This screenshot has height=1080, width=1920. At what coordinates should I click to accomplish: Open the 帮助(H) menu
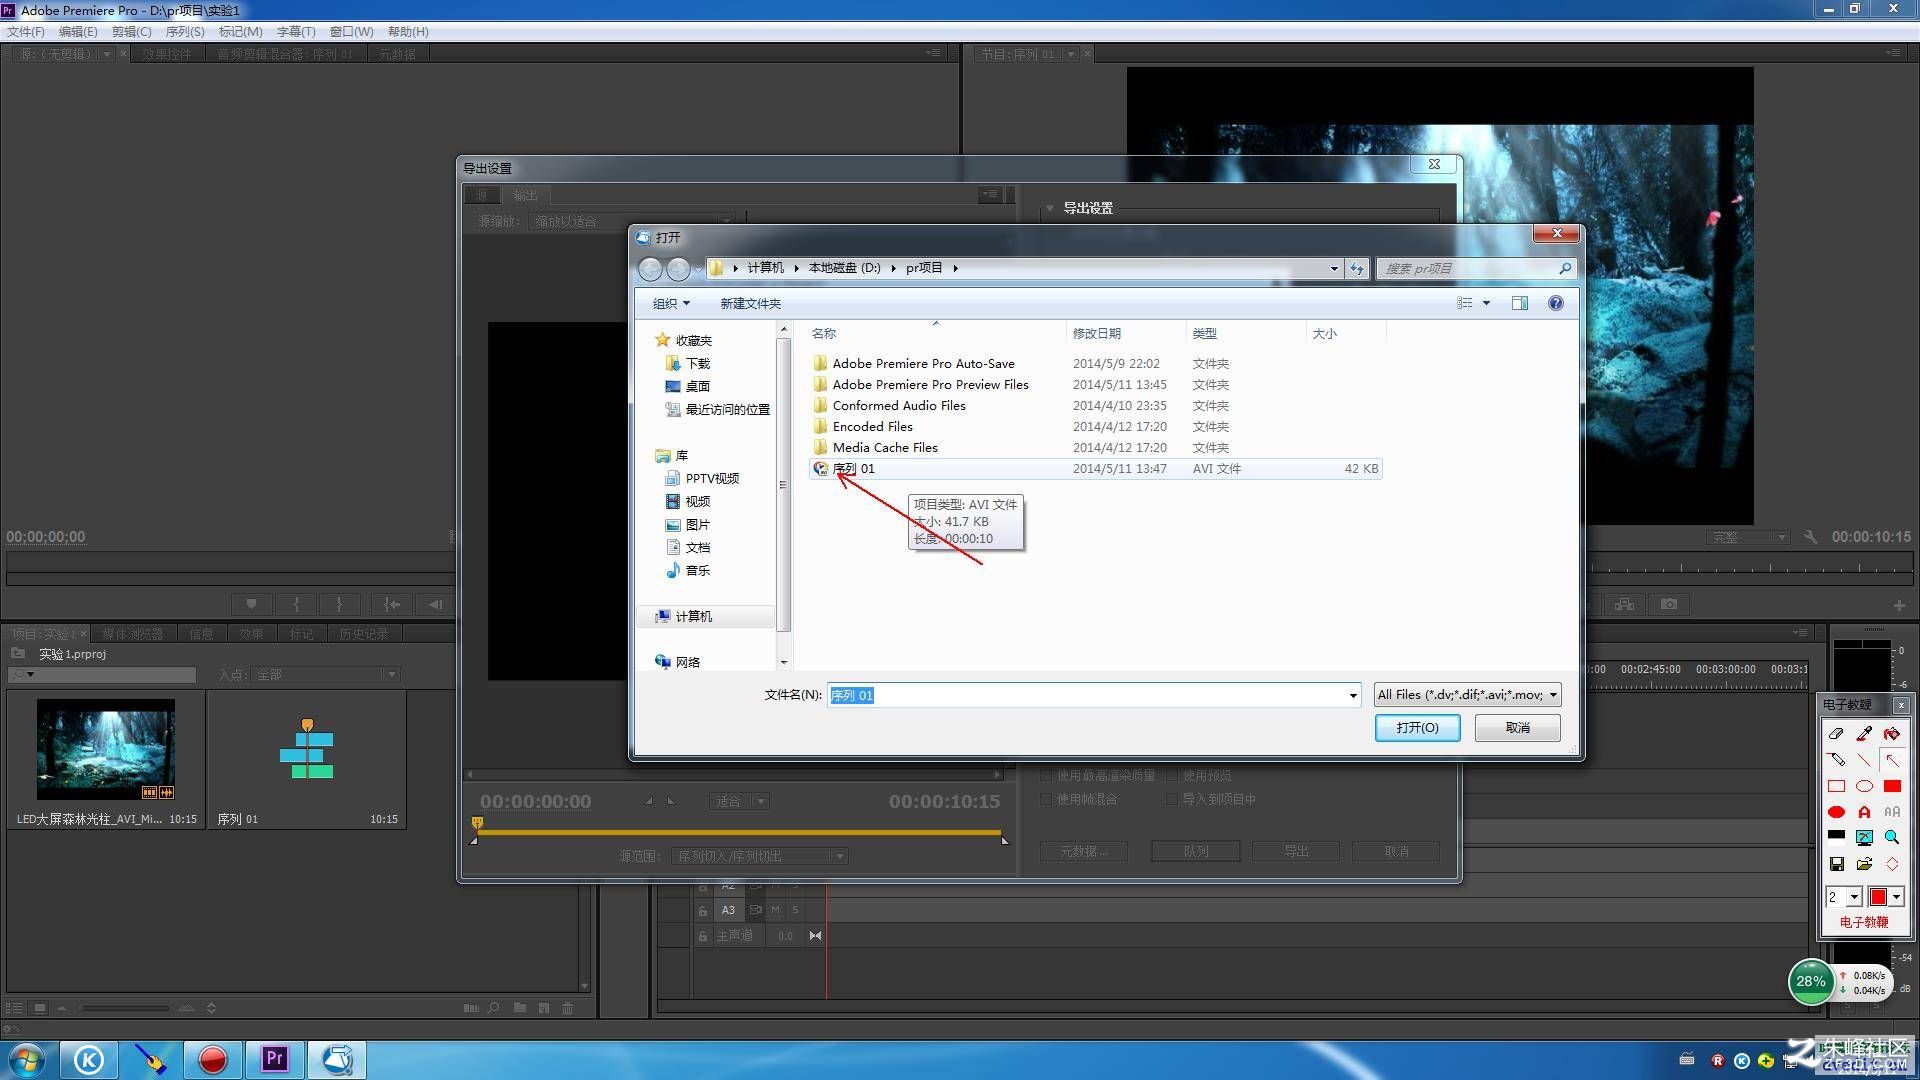click(x=408, y=31)
